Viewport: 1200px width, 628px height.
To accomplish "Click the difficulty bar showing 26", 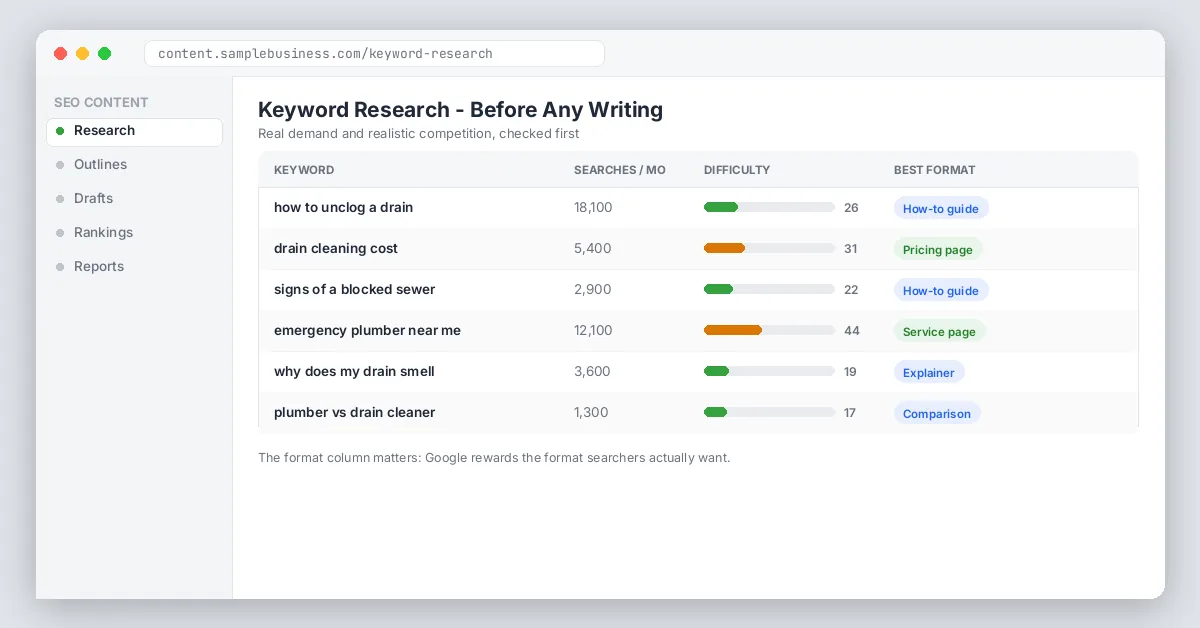I will pyautogui.click(x=769, y=208).
